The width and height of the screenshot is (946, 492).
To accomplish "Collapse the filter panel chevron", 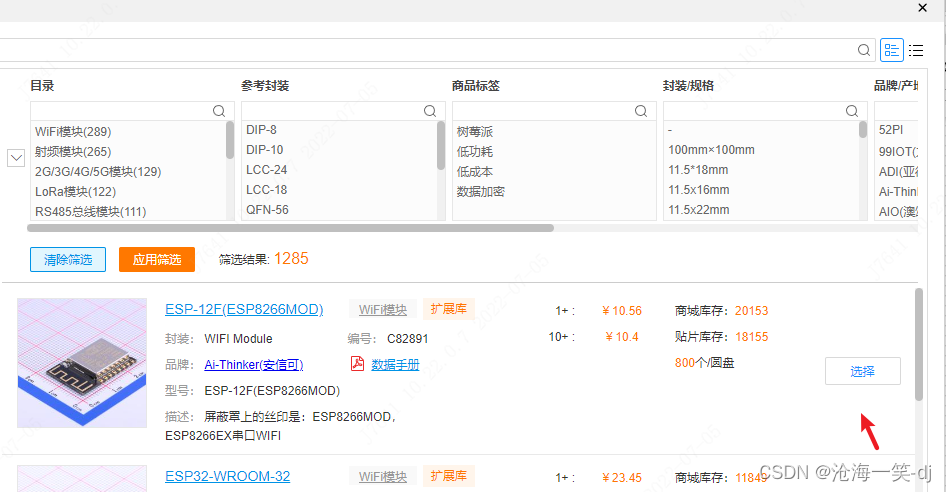I will click(16, 158).
